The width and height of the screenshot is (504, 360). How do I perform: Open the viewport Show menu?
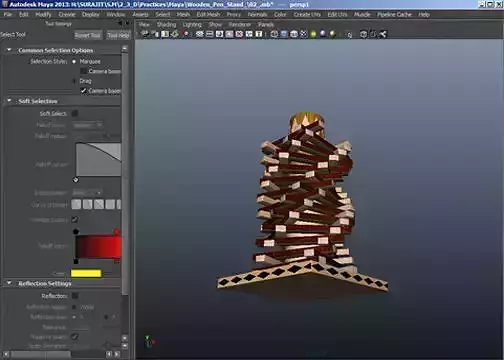point(215,24)
